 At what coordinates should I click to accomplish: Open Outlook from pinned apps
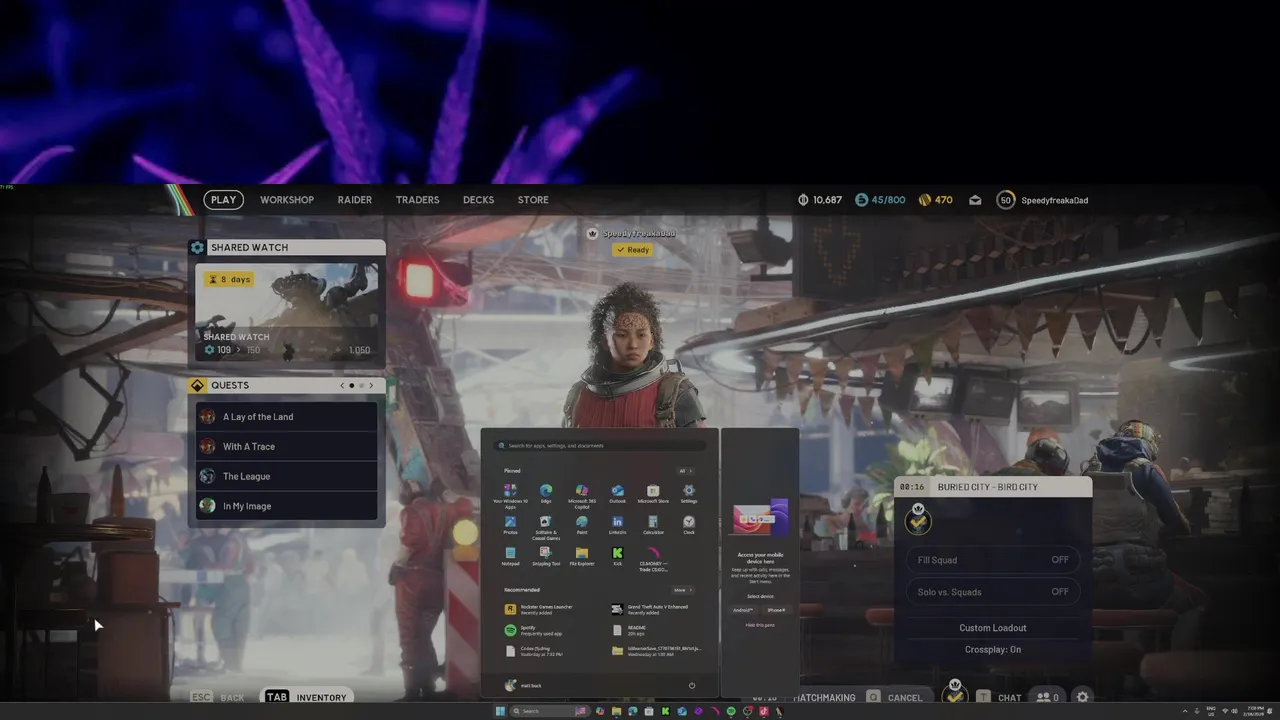[x=617, y=494]
